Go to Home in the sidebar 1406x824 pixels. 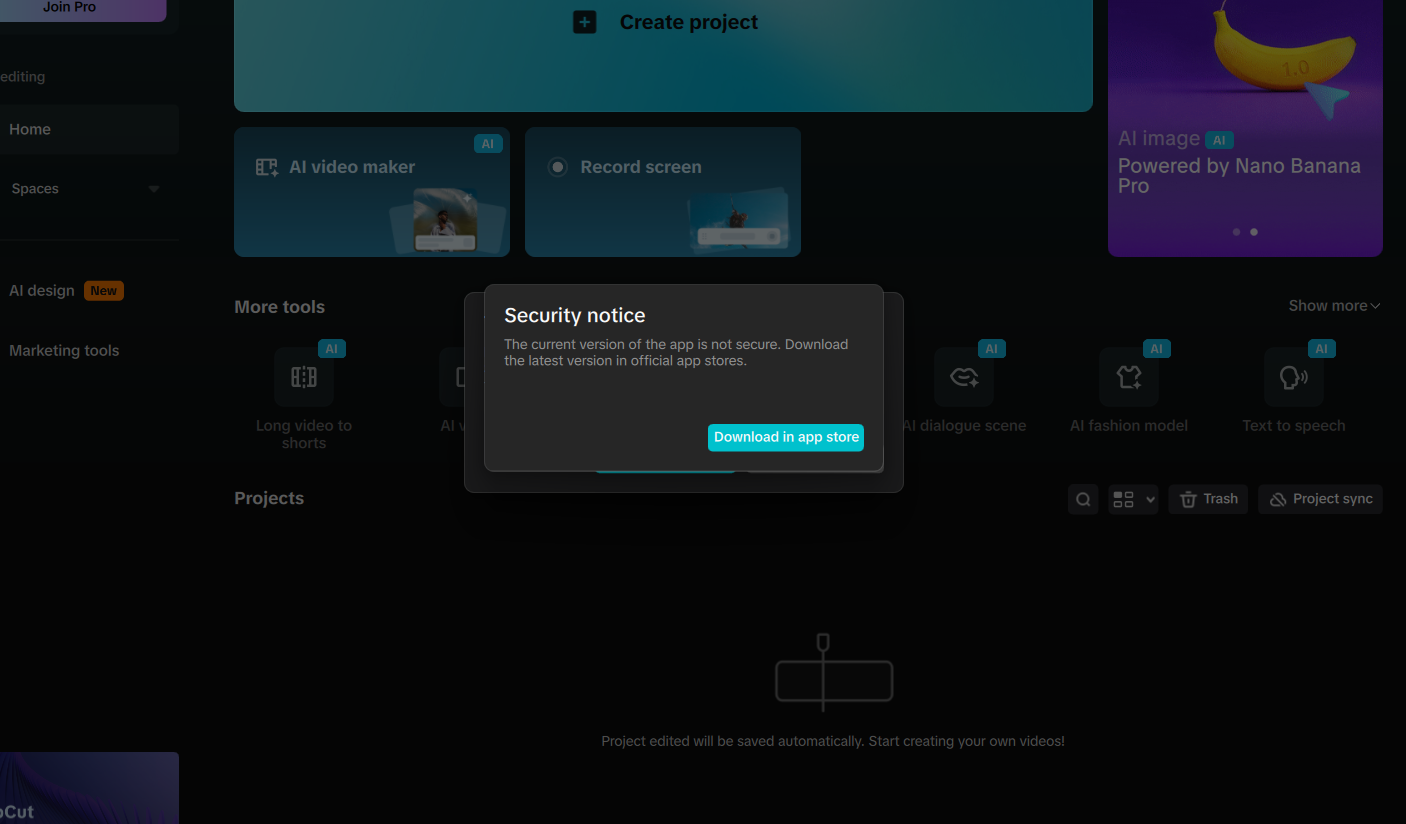click(x=30, y=129)
